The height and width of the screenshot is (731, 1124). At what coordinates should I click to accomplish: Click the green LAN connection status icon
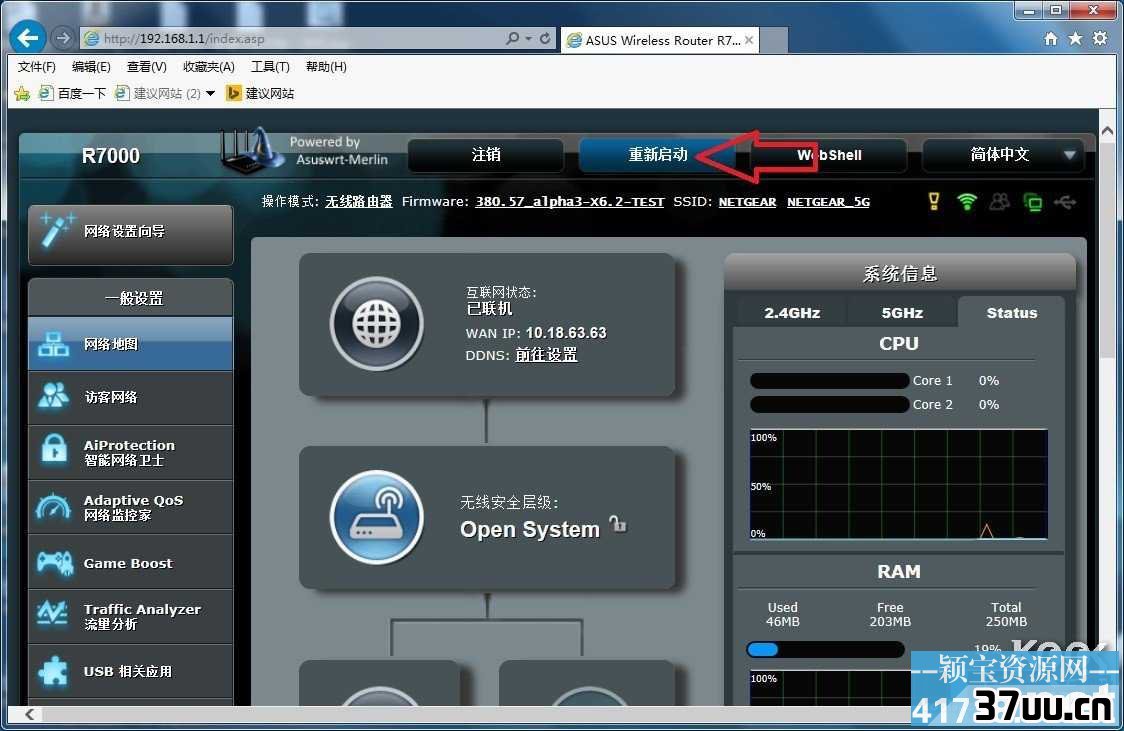pyautogui.click(x=1032, y=203)
